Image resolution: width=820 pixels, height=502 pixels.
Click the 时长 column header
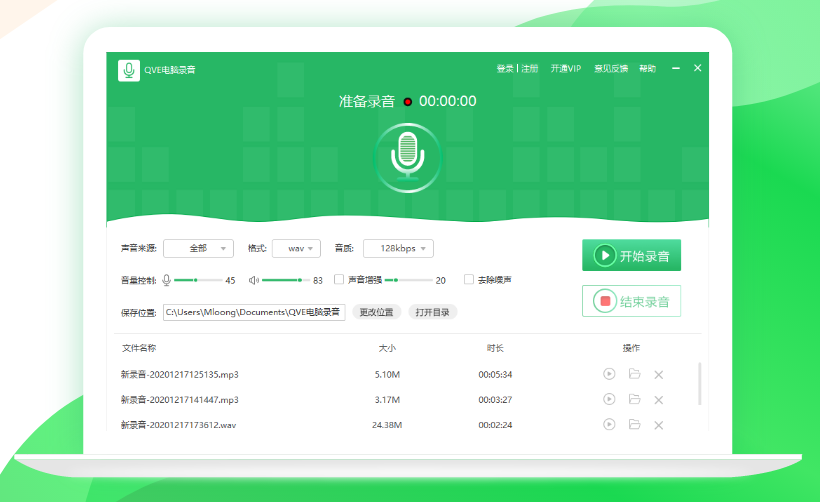click(495, 348)
